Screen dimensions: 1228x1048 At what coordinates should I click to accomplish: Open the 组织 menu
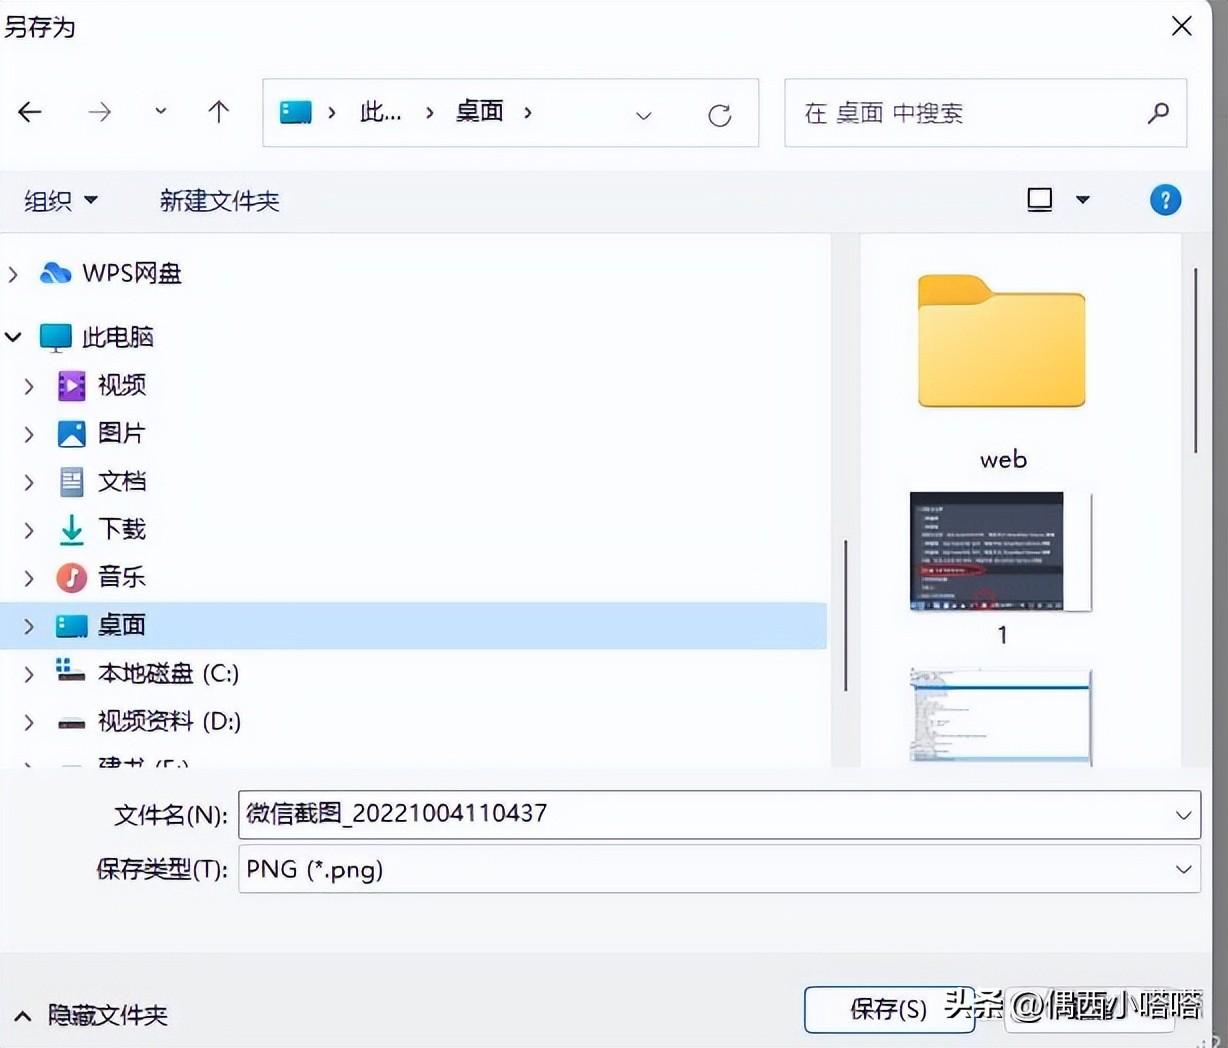(60, 201)
